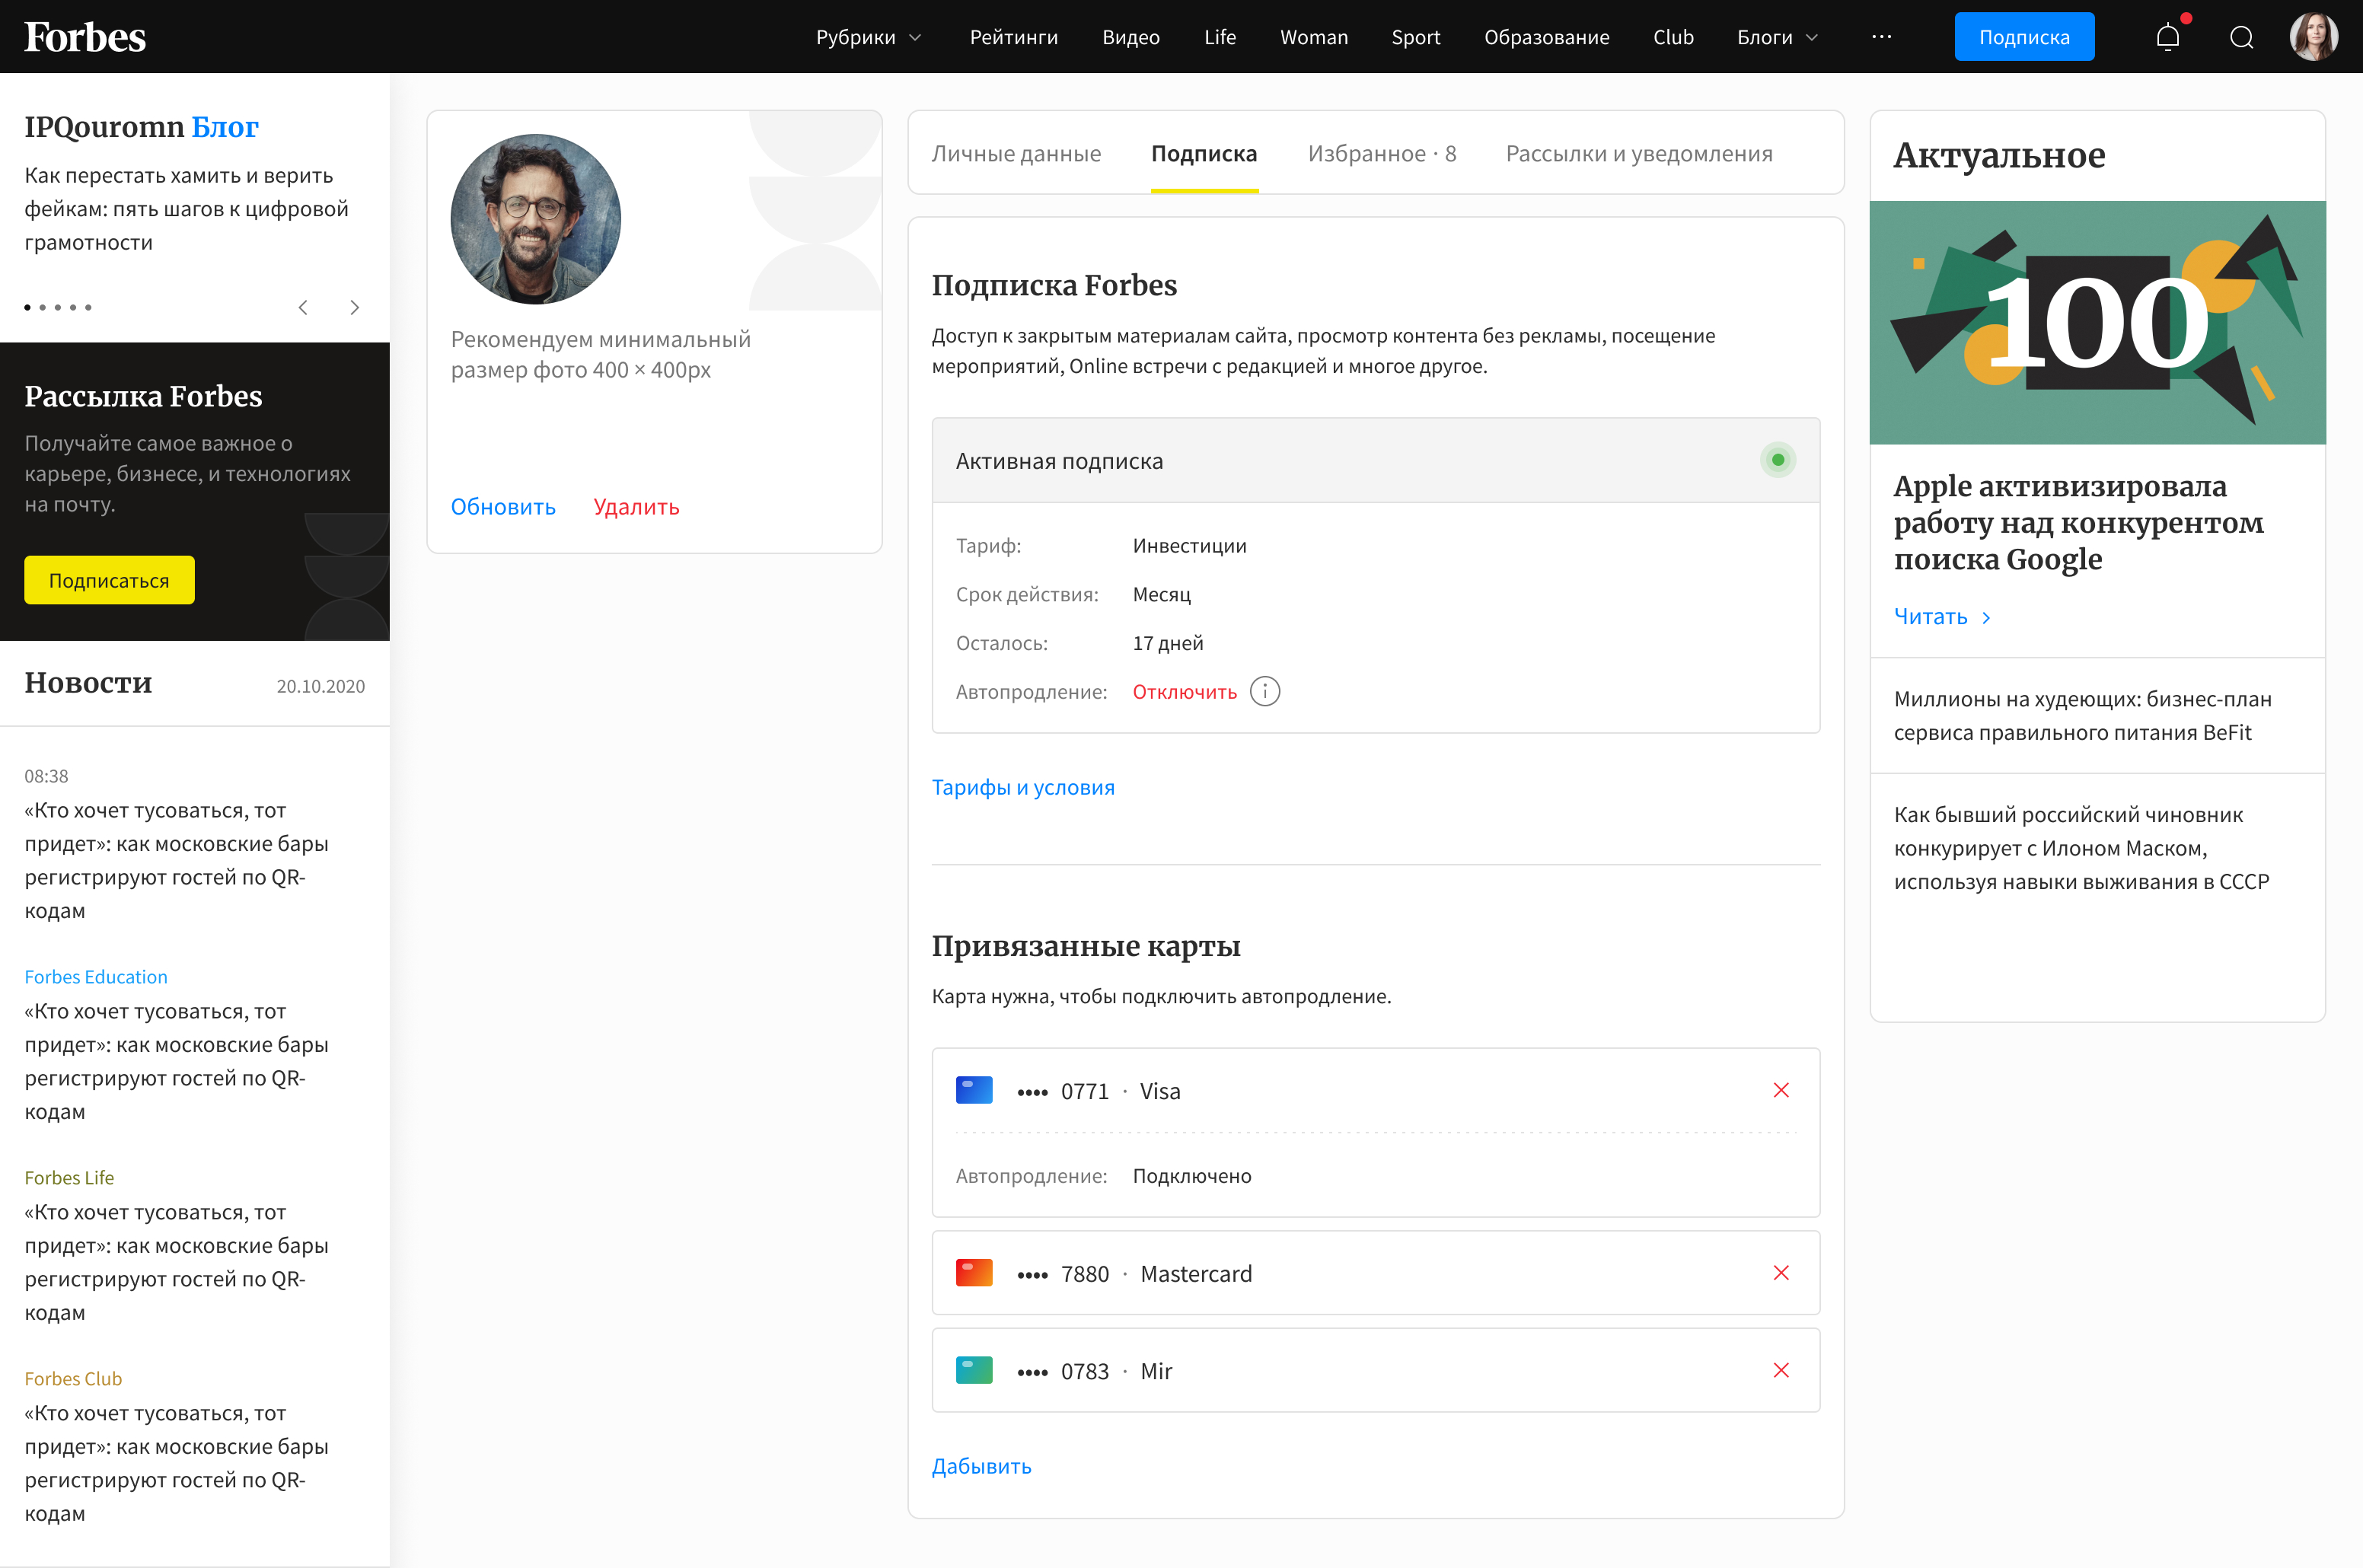Viewport: 2363px width, 1568px height.
Task: Remove the Mastercard 7880 card
Action: (x=1780, y=1273)
